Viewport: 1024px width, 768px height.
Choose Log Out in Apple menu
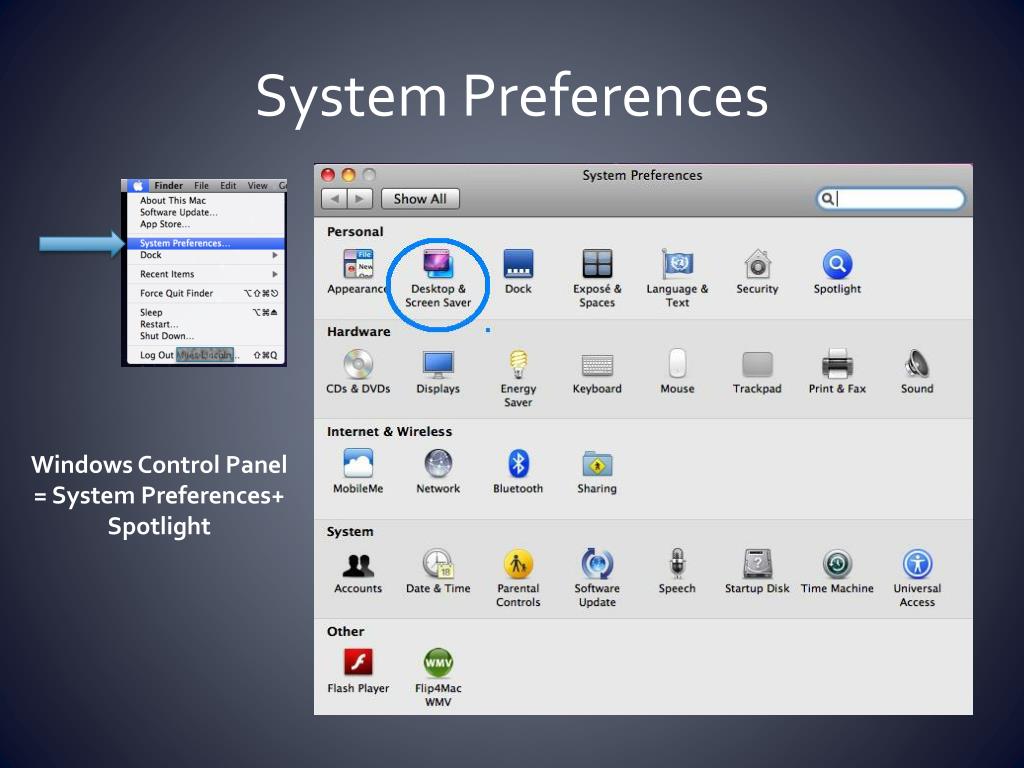pos(204,355)
